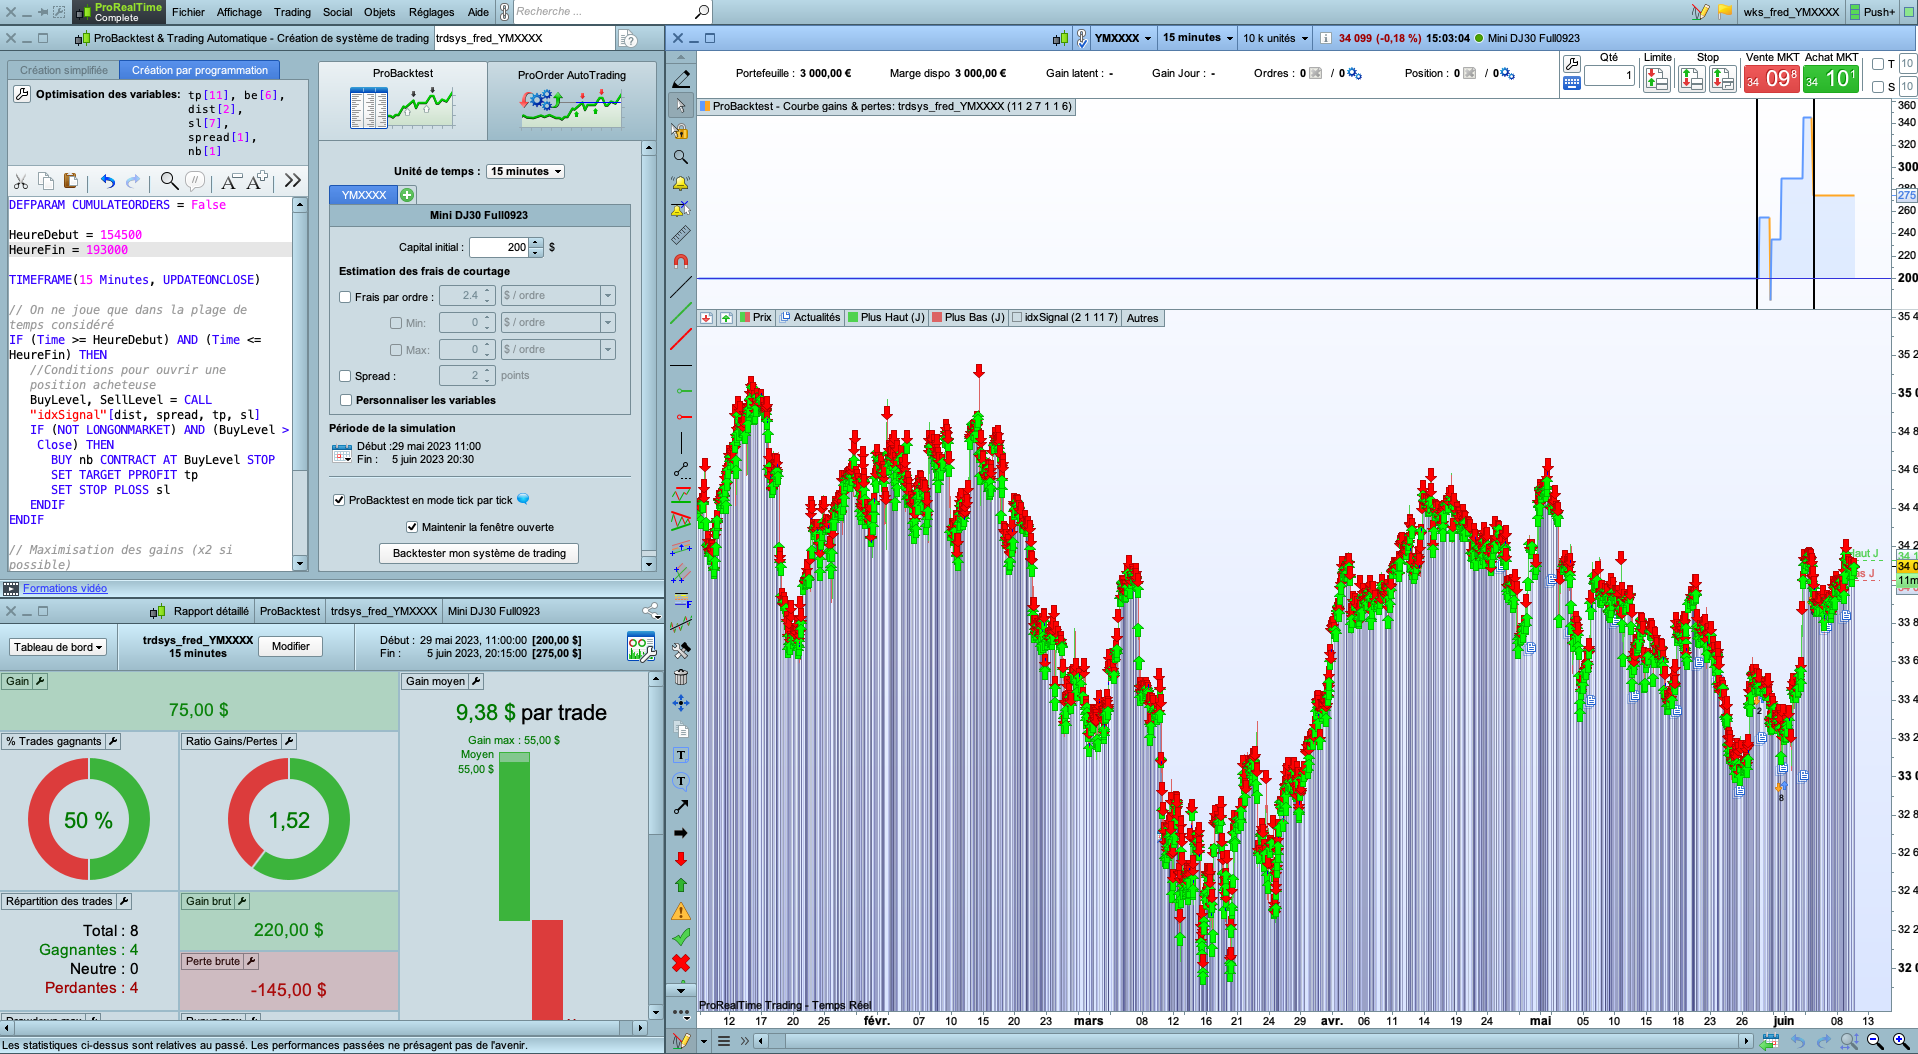The image size is (1918, 1054).
Task: Toggle the S checkbox in order panel
Action: coord(1878,87)
